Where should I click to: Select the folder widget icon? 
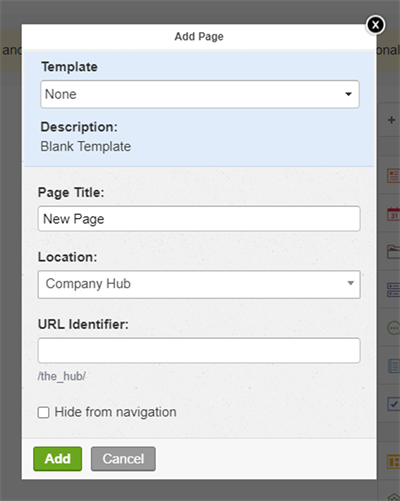(x=394, y=252)
